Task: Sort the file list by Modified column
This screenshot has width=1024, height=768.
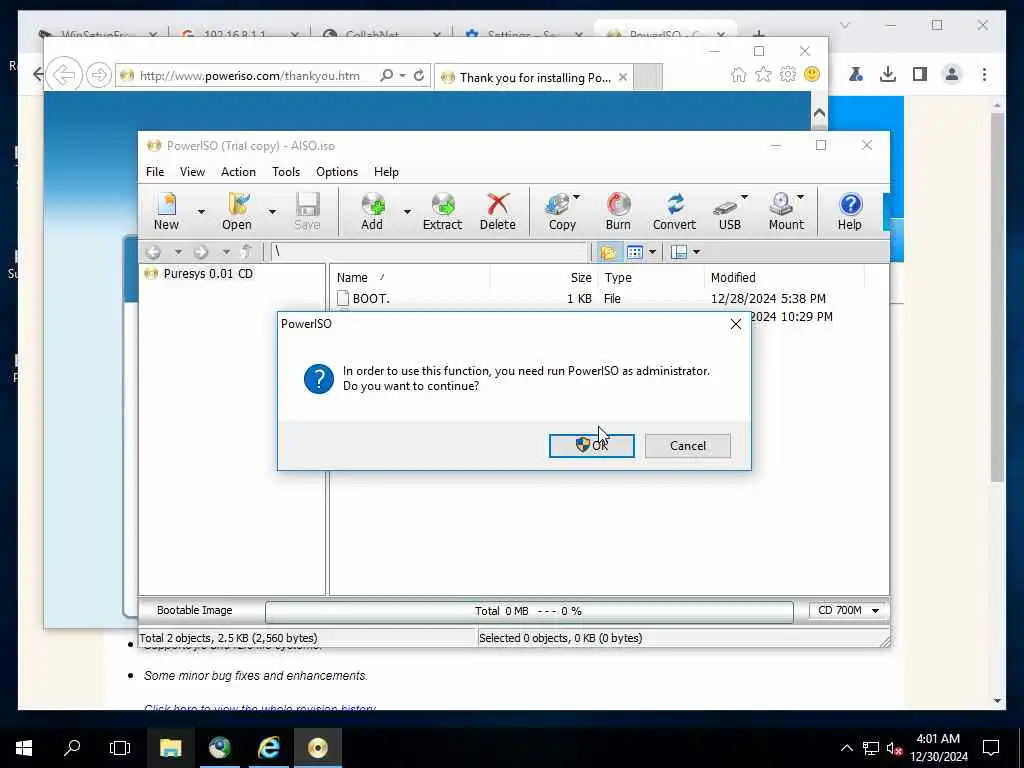Action: 784,278
